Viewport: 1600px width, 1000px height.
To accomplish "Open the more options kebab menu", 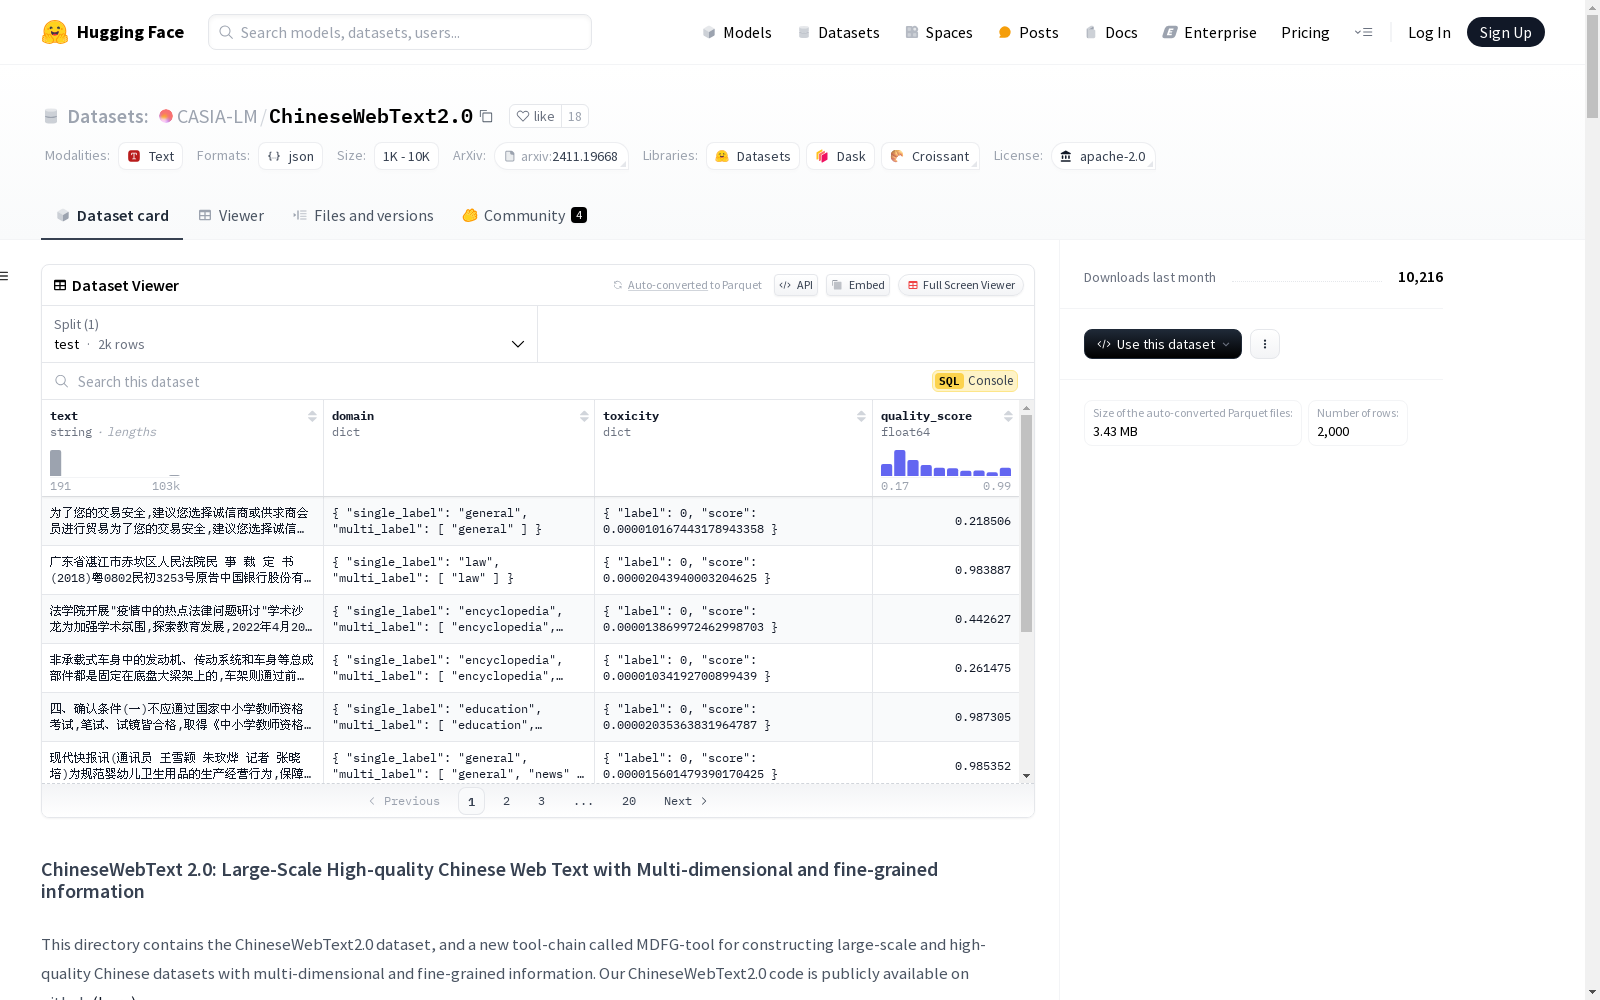I will pos(1265,344).
